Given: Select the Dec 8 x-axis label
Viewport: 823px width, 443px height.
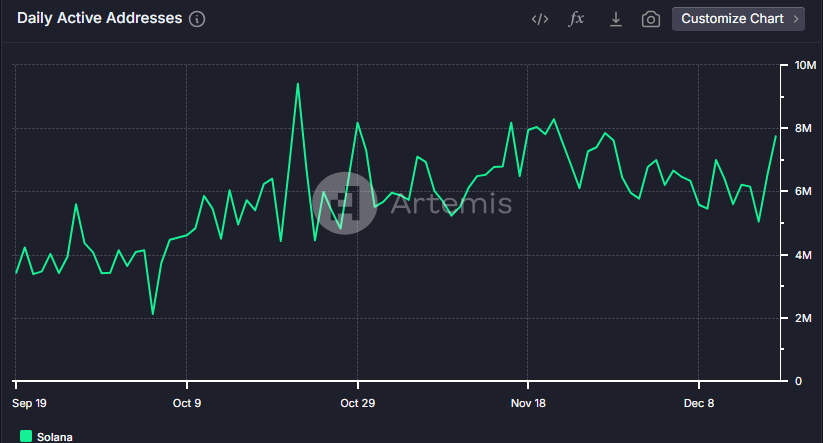Looking at the screenshot, I should point(699,403).
